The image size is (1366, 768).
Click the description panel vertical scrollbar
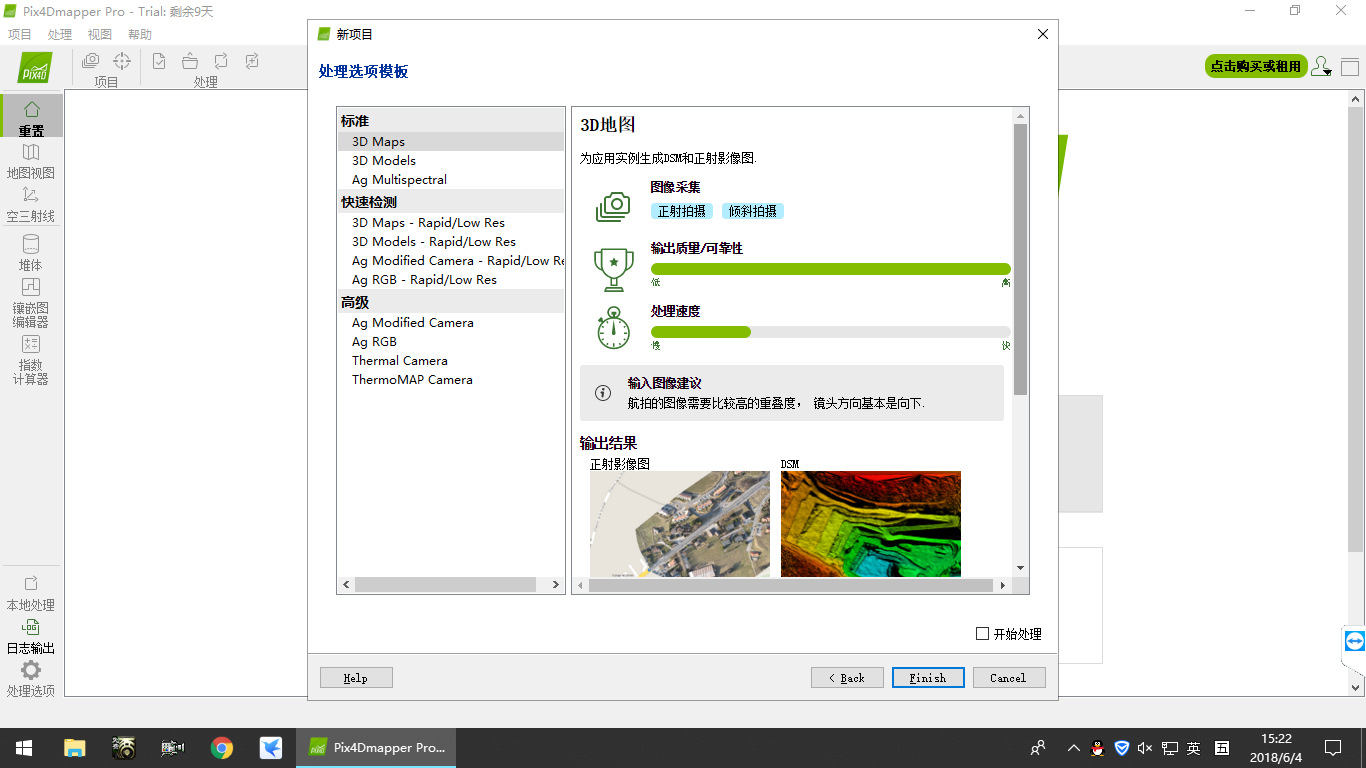point(1020,259)
